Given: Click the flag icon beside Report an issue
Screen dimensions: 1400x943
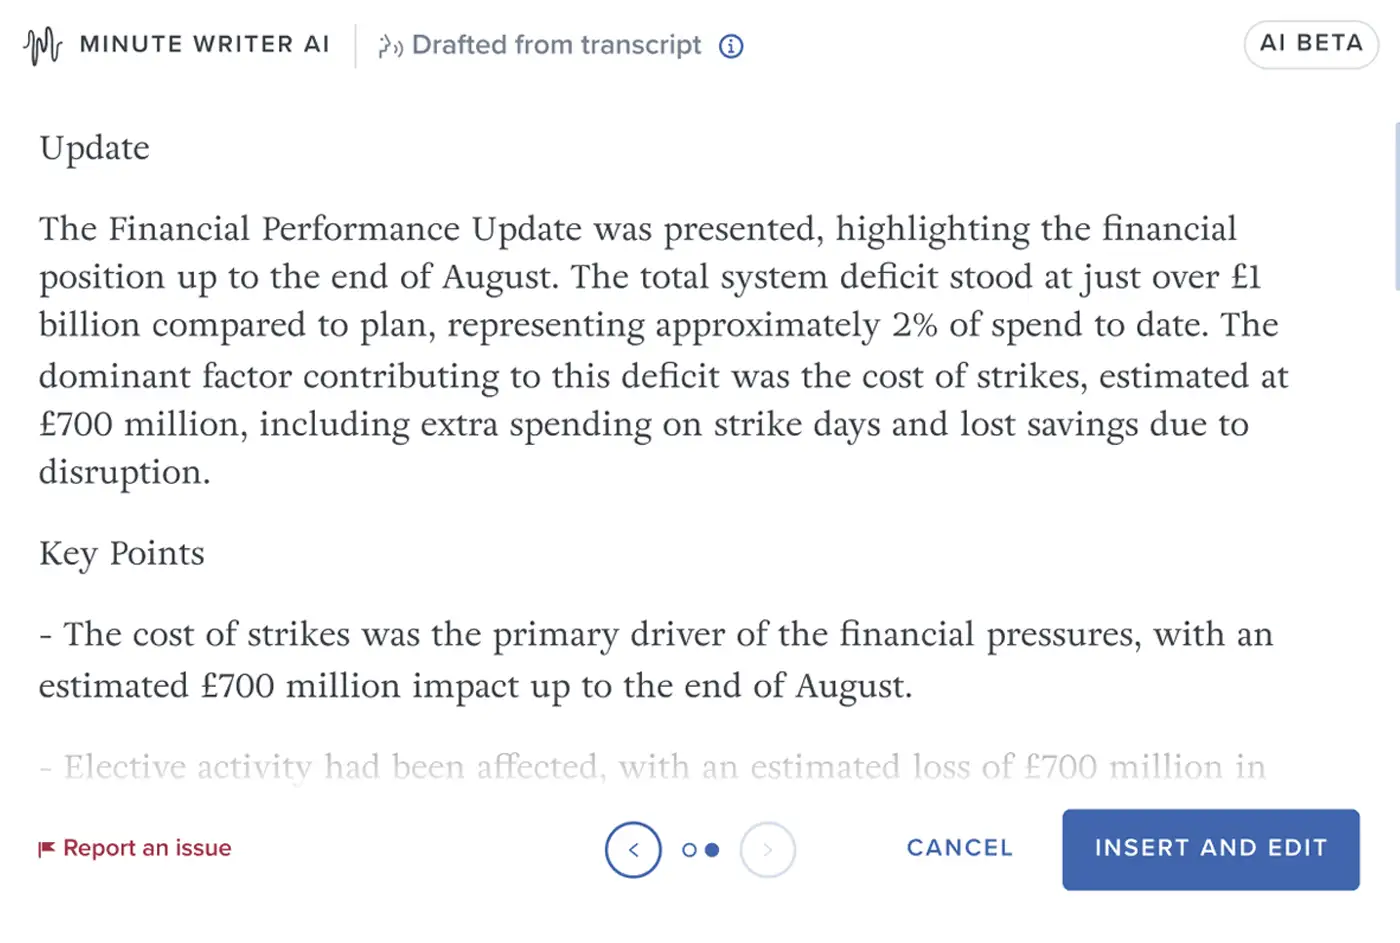Looking at the screenshot, I should pyautogui.click(x=46, y=849).
